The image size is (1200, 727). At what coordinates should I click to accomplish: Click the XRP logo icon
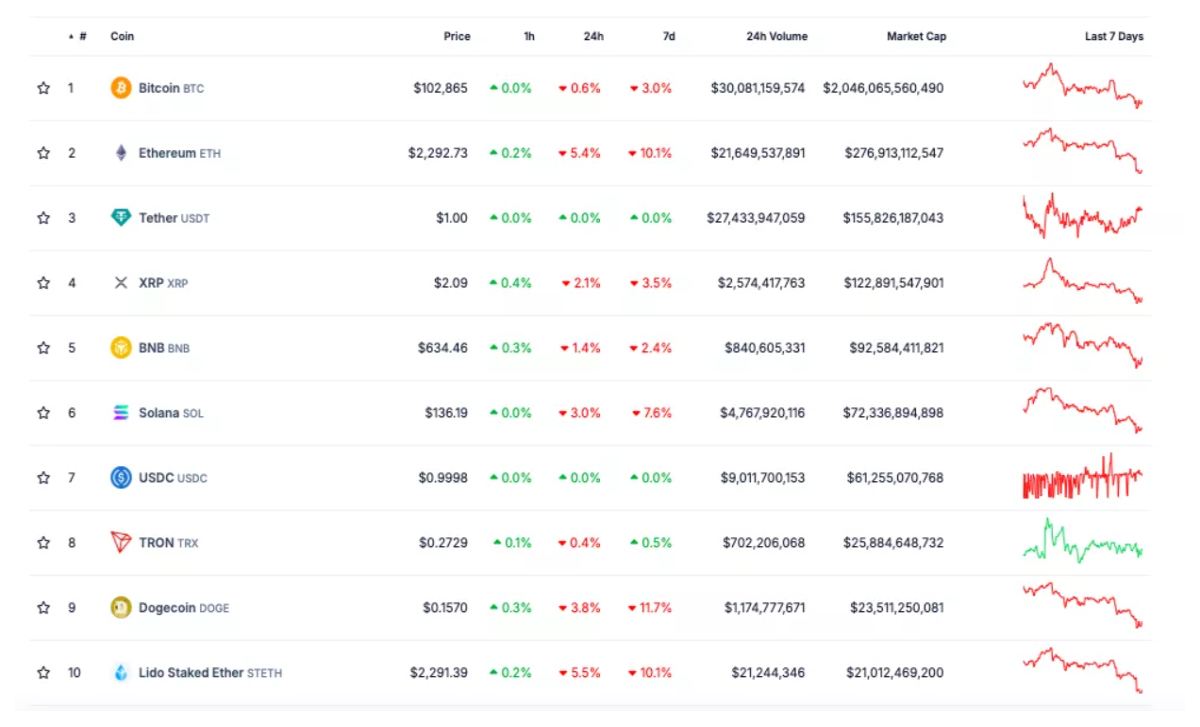(x=121, y=283)
